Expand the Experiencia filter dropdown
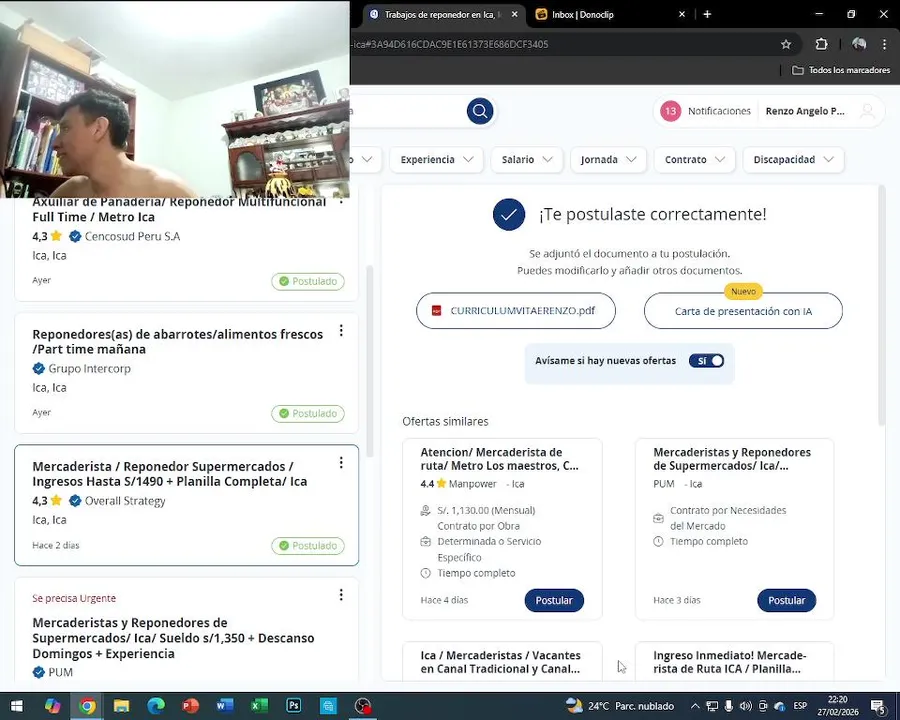 pos(436,160)
